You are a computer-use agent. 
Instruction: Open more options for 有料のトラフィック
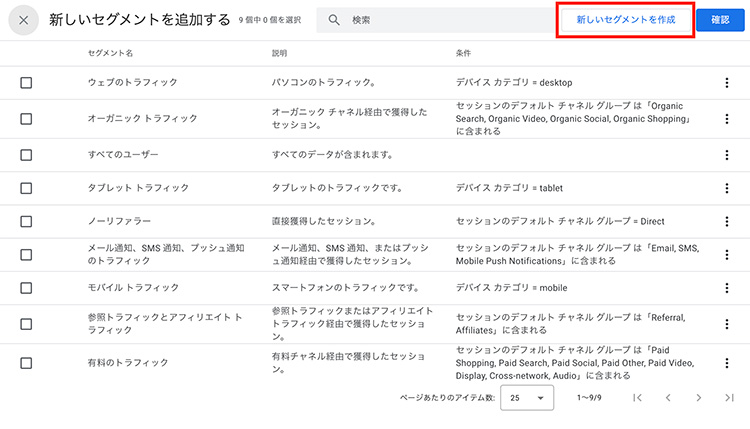(727, 363)
